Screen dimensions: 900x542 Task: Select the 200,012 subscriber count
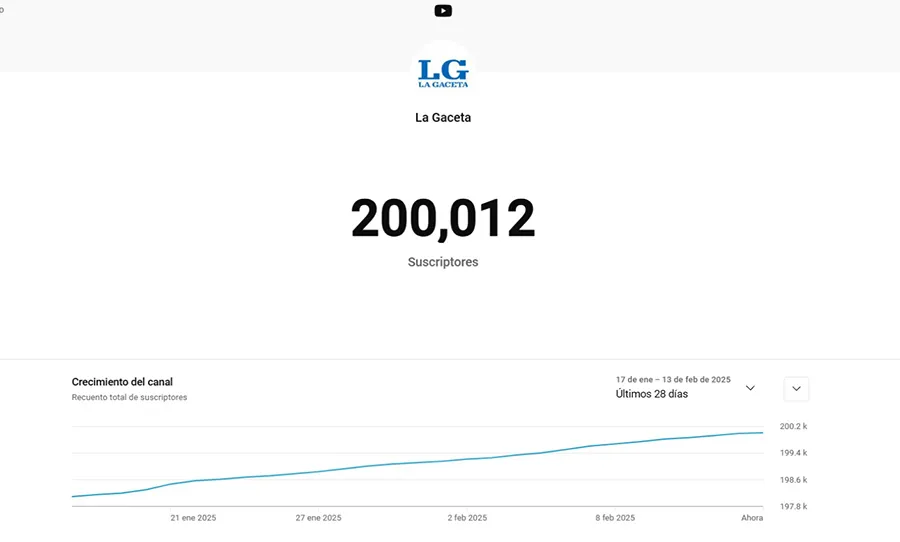point(443,218)
